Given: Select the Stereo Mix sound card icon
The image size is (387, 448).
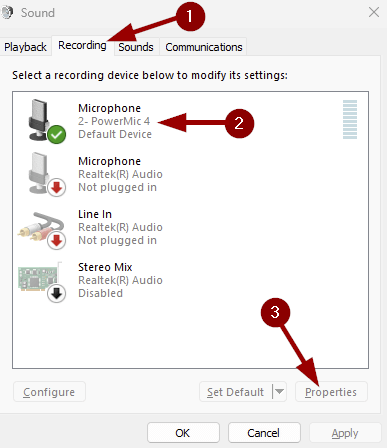Looking at the screenshot, I should pyautogui.click(x=42, y=281).
